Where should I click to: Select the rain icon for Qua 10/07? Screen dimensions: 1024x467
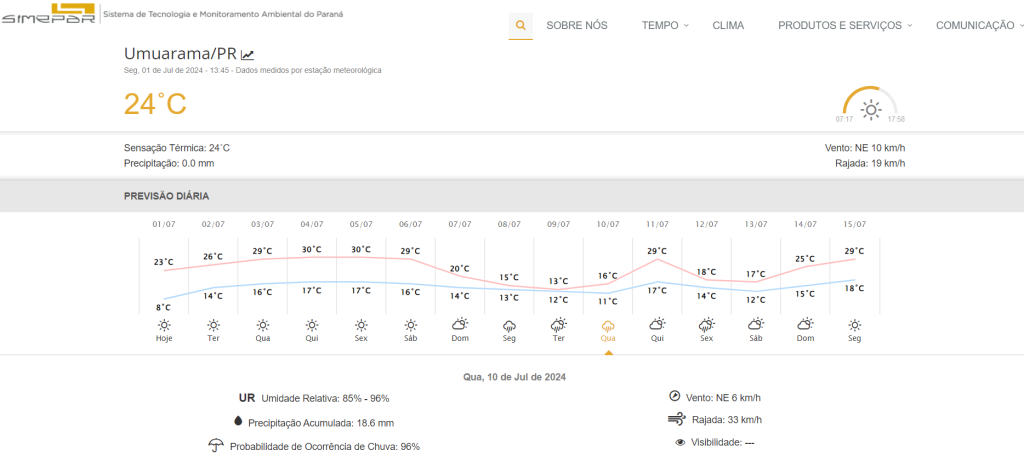(607, 325)
